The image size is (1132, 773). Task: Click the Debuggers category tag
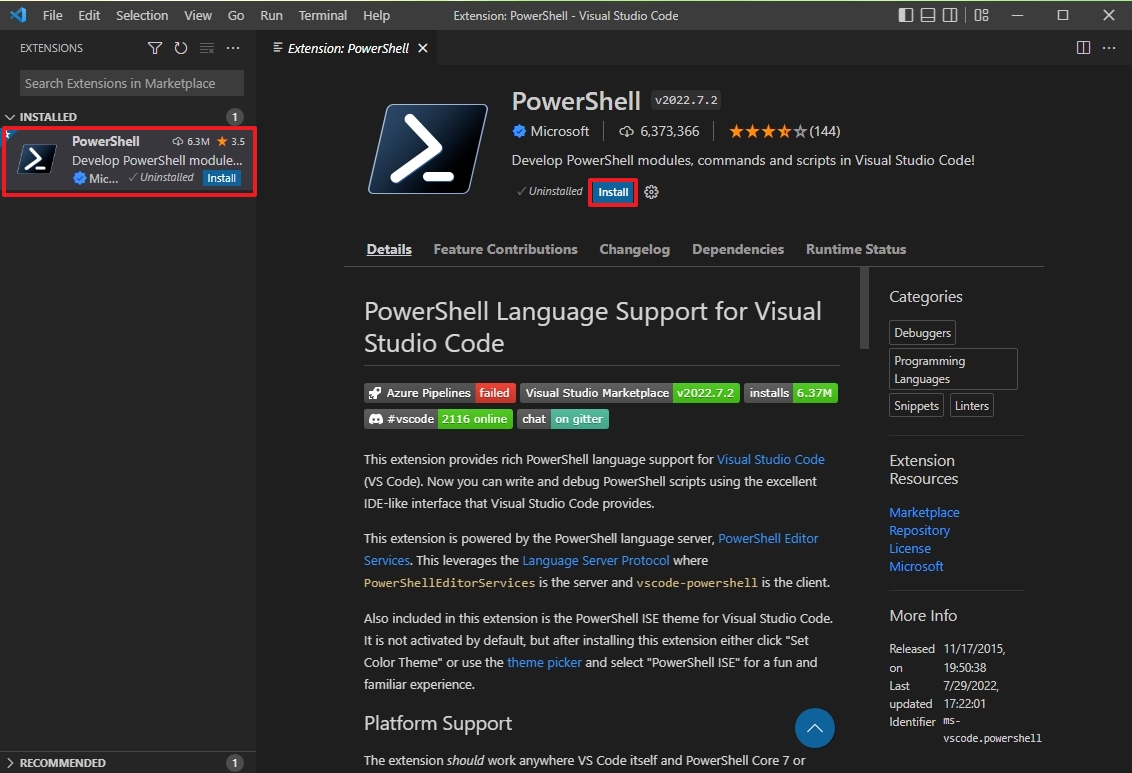pyautogui.click(x=922, y=333)
